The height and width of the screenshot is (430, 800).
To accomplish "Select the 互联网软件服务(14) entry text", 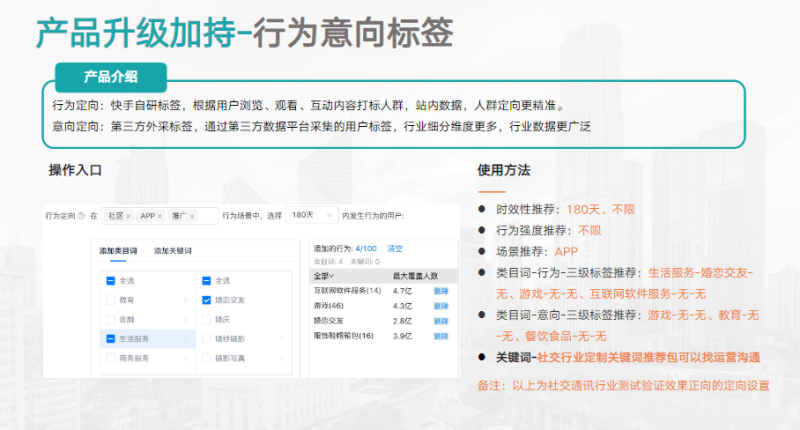I will pos(347,291).
